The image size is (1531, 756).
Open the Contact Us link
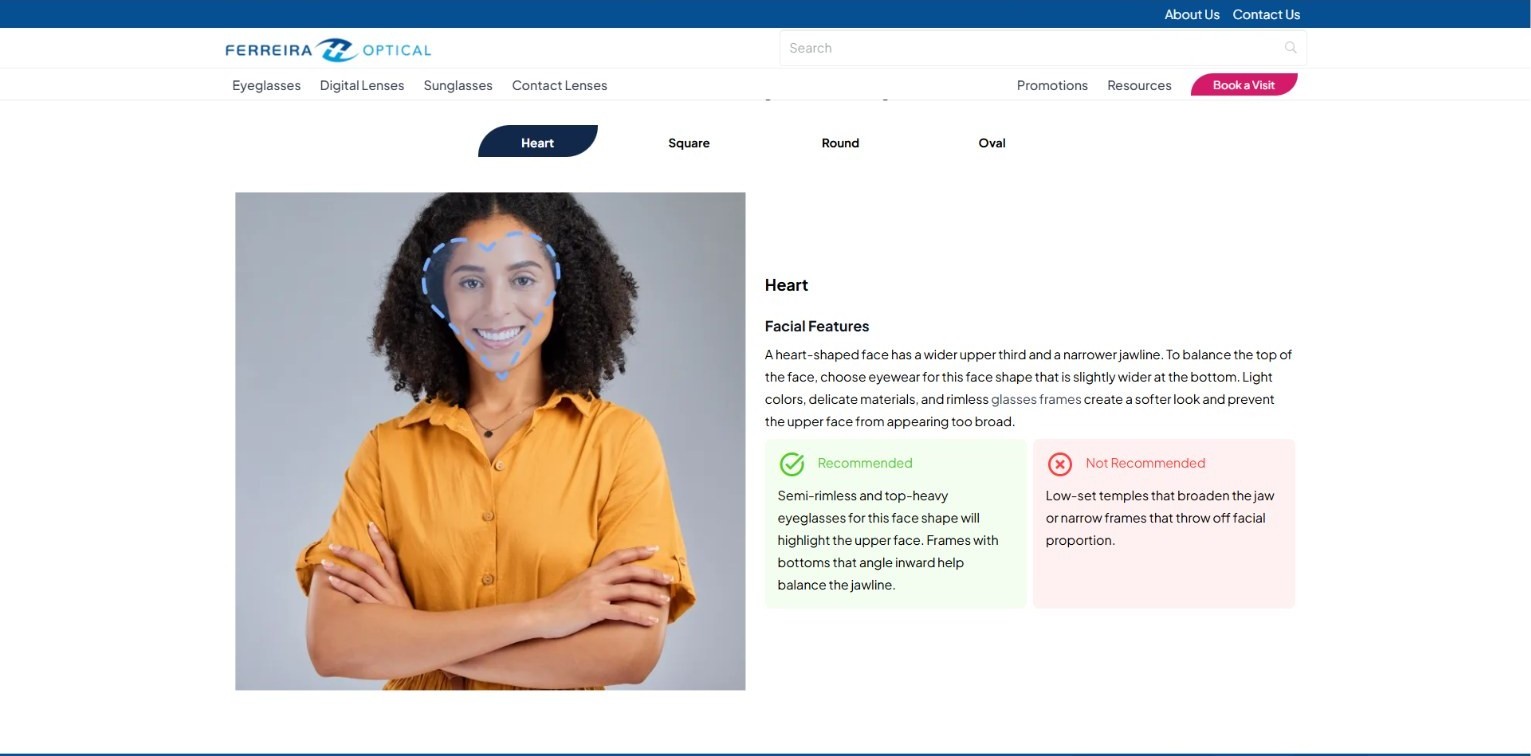tap(1266, 14)
